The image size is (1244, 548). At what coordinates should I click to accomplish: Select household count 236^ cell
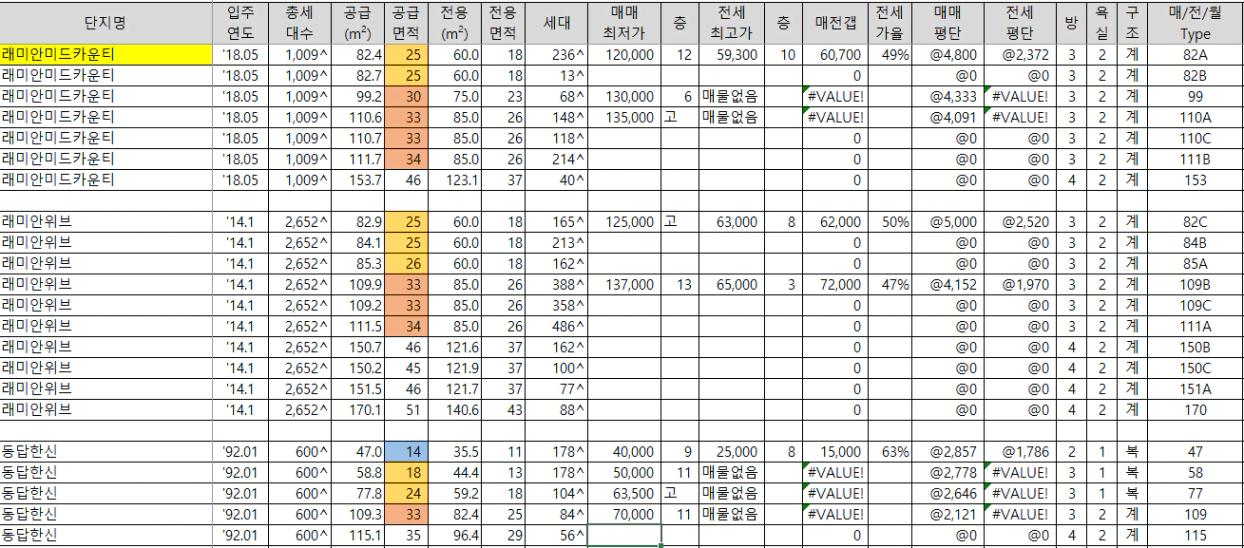tap(555, 54)
